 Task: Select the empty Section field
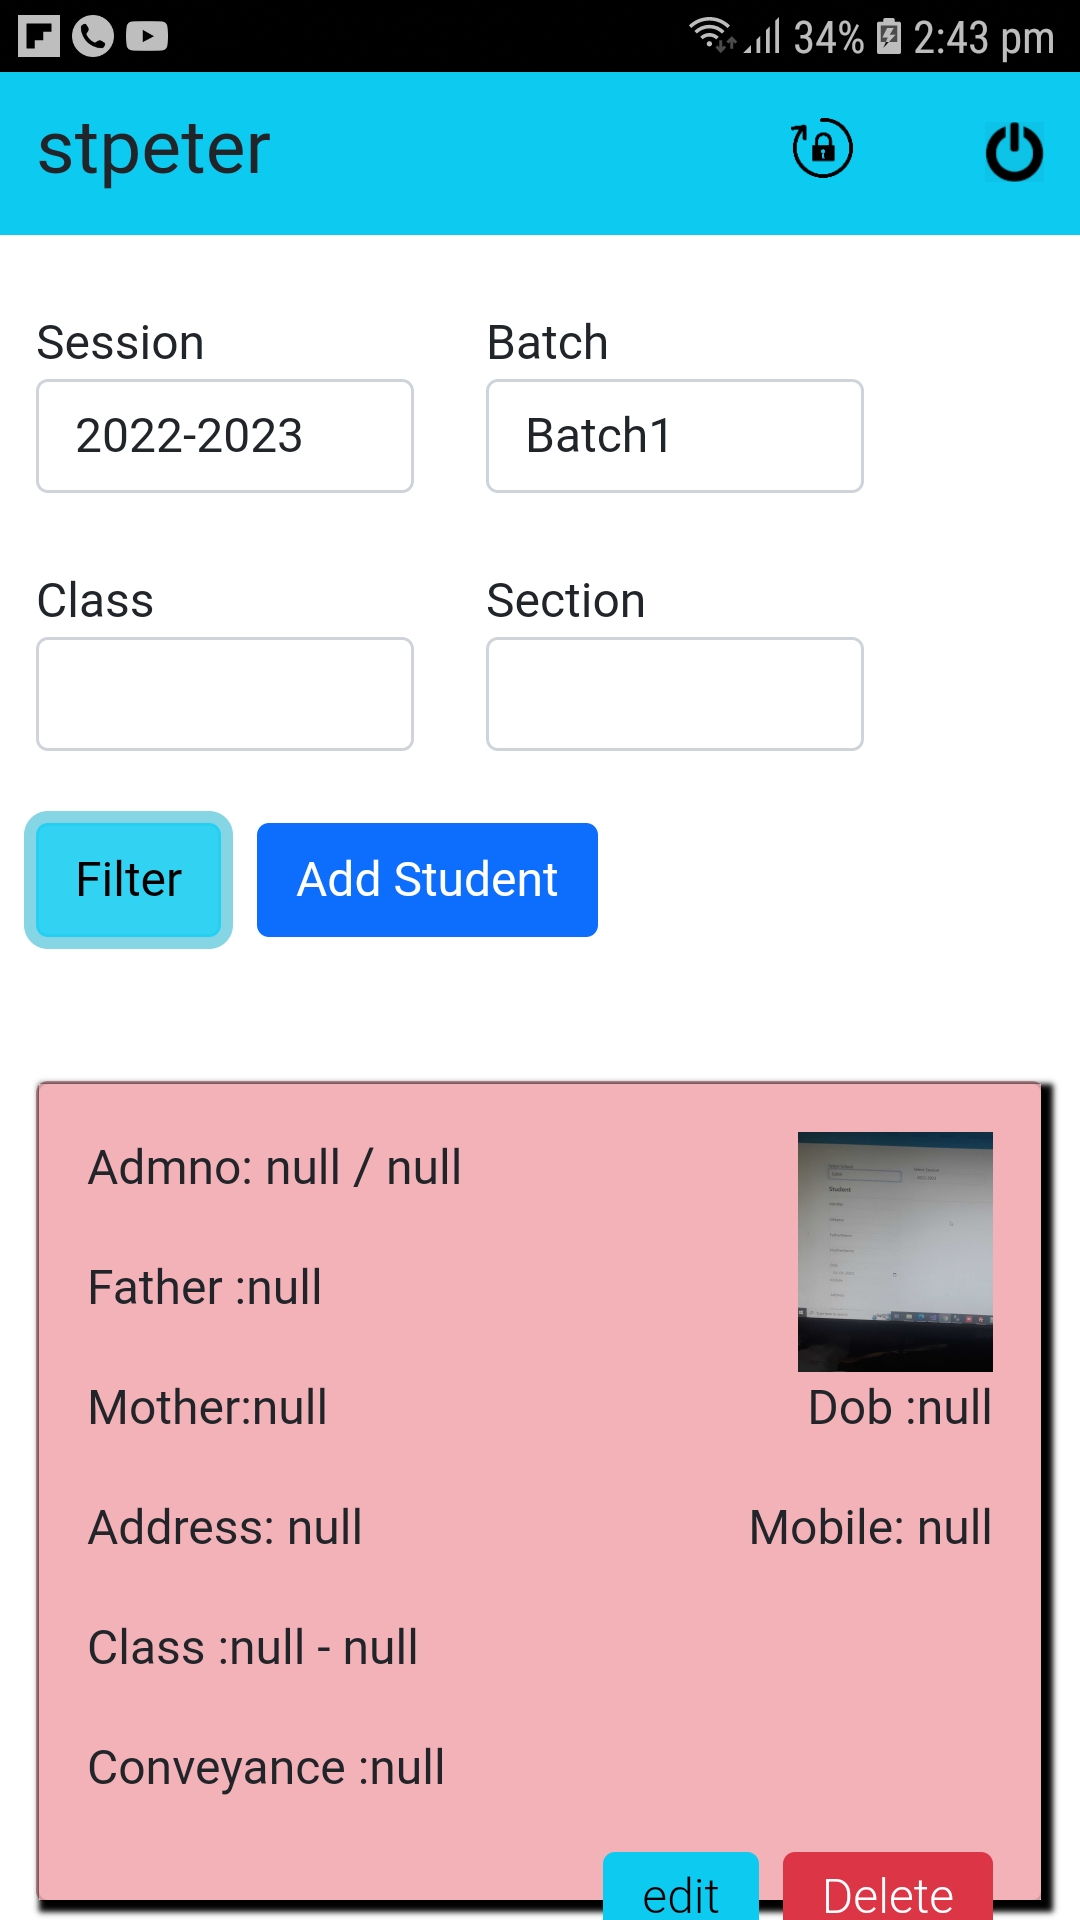click(674, 693)
